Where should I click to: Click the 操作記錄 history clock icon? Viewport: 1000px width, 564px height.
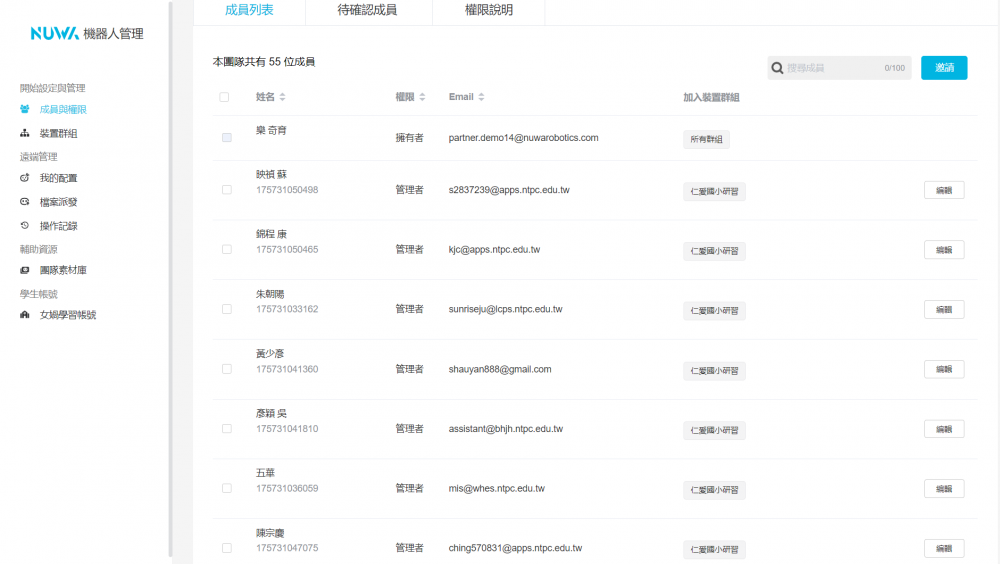point(24,226)
